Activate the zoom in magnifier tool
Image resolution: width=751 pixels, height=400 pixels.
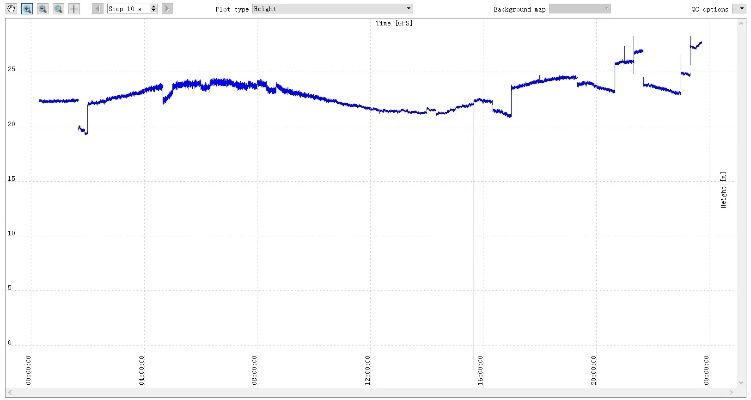(x=26, y=8)
